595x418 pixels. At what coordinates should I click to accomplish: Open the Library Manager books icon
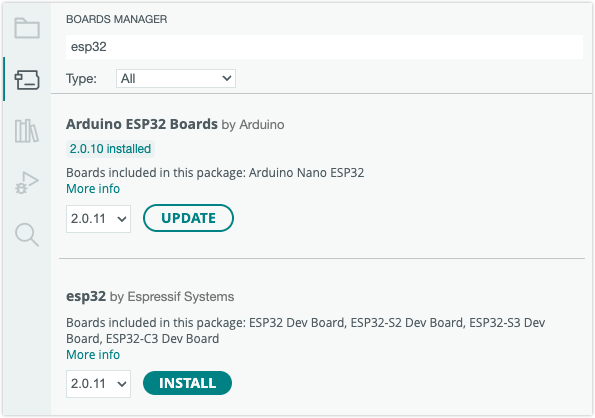27,131
